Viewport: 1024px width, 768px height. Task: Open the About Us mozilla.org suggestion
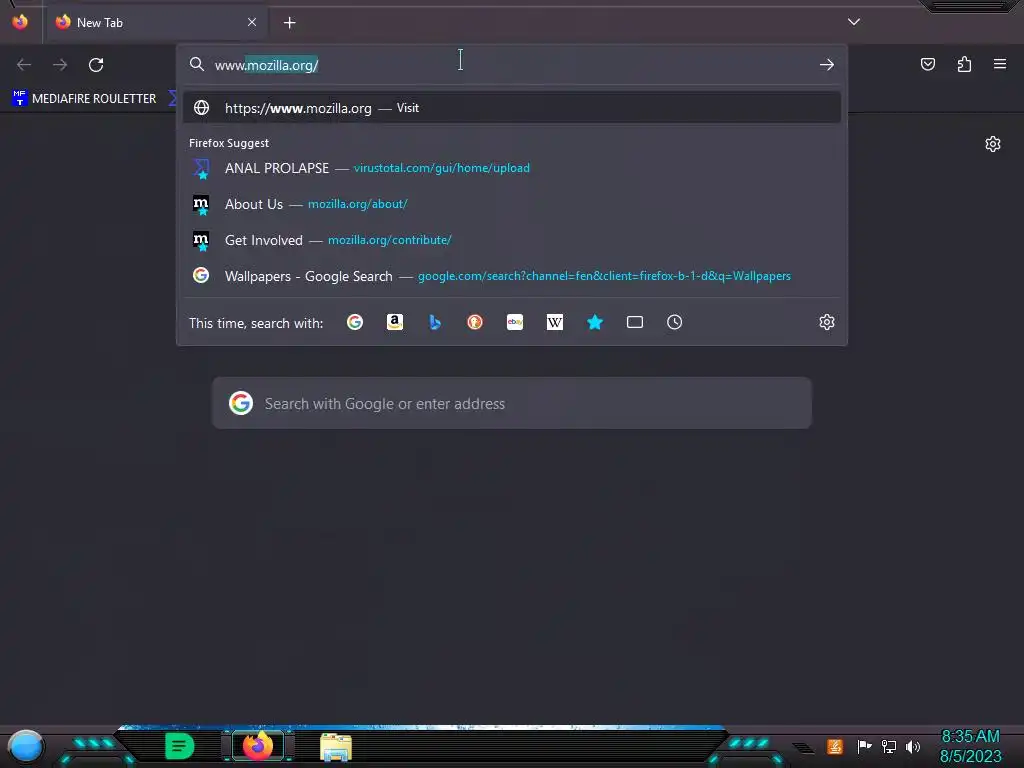(512, 204)
